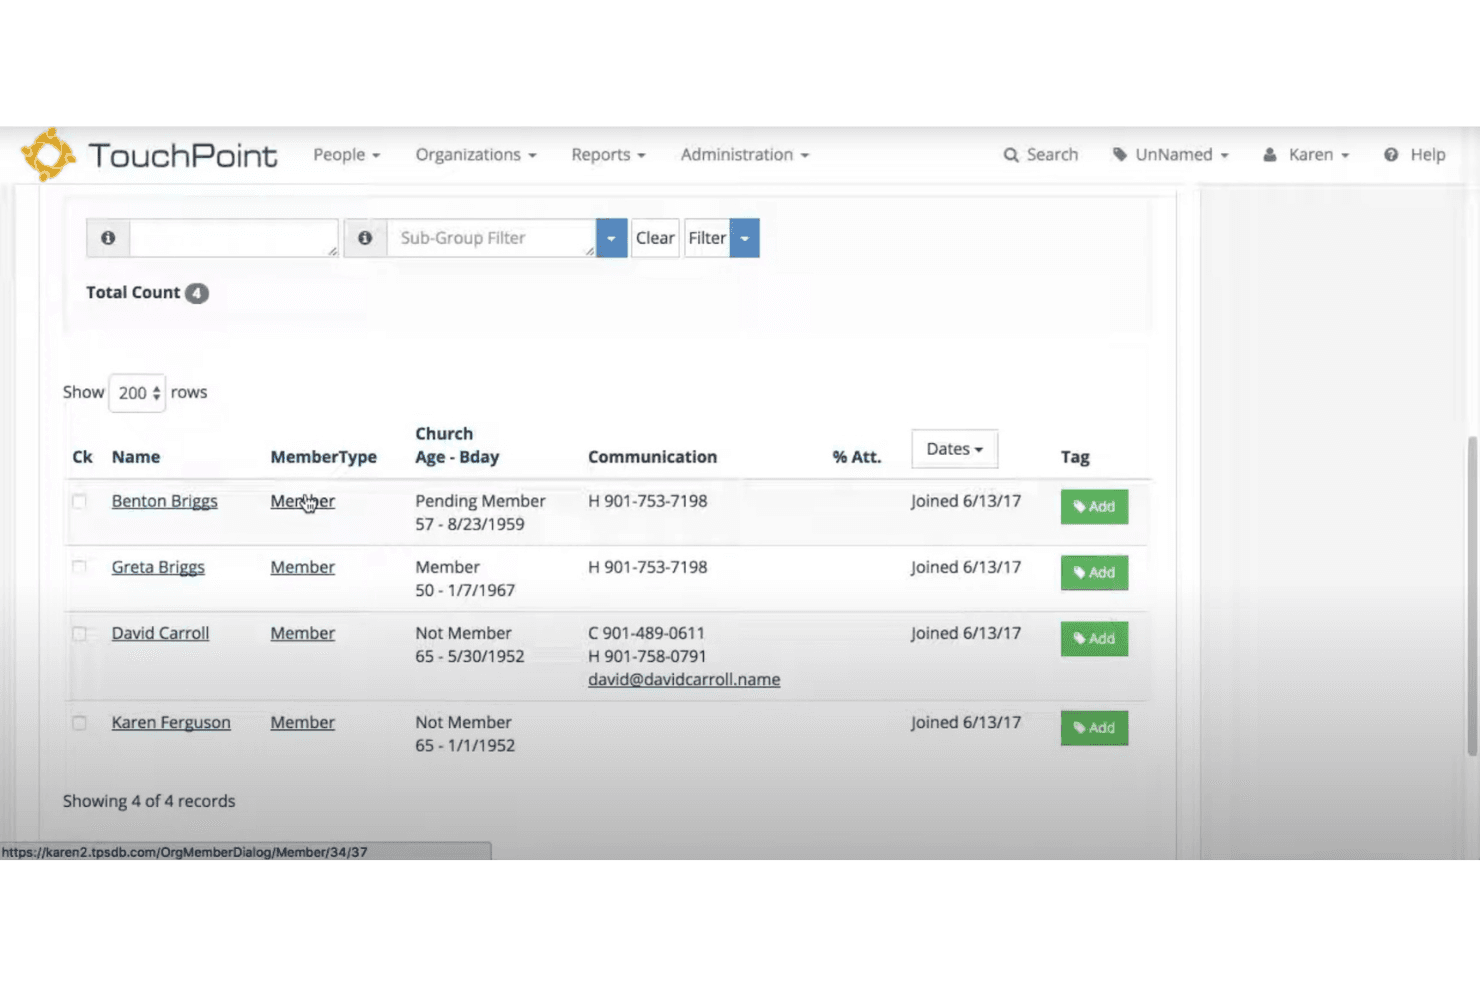Open the Sub-Group Filter dropdown arrow
The width and height of the screenshot is (1480, 987).
pyautogui.click(x=611, y=238)
